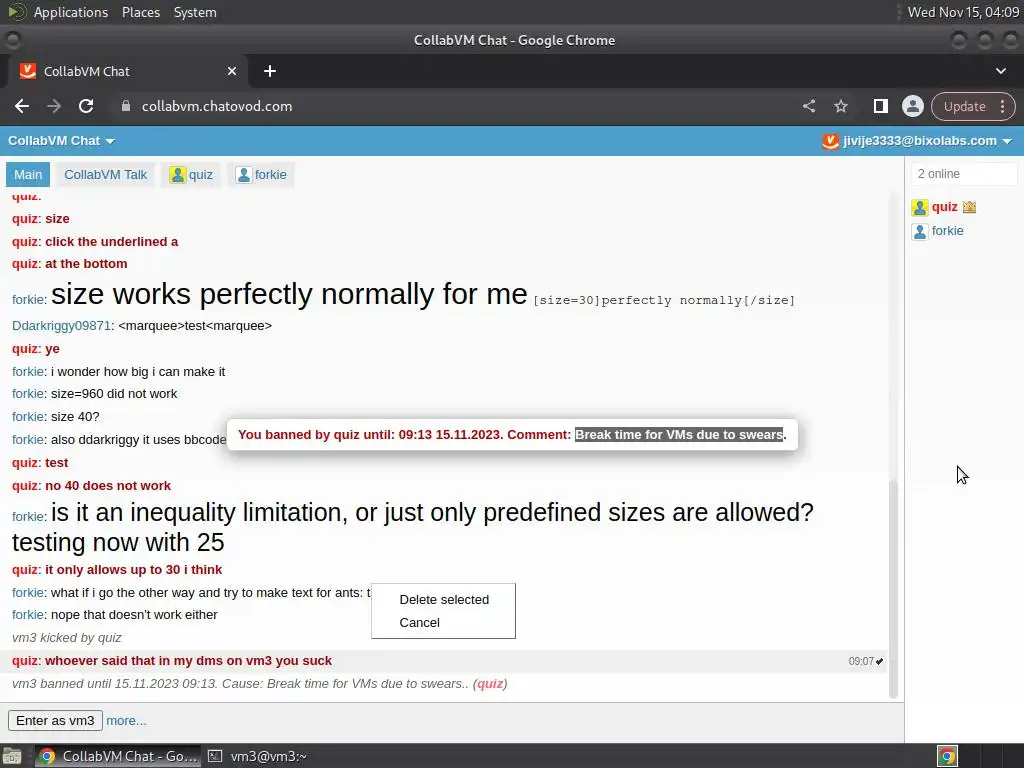Screen dimensions: 1024x768
Task: Click the ban notification popup message
Action: coord(512,435)
